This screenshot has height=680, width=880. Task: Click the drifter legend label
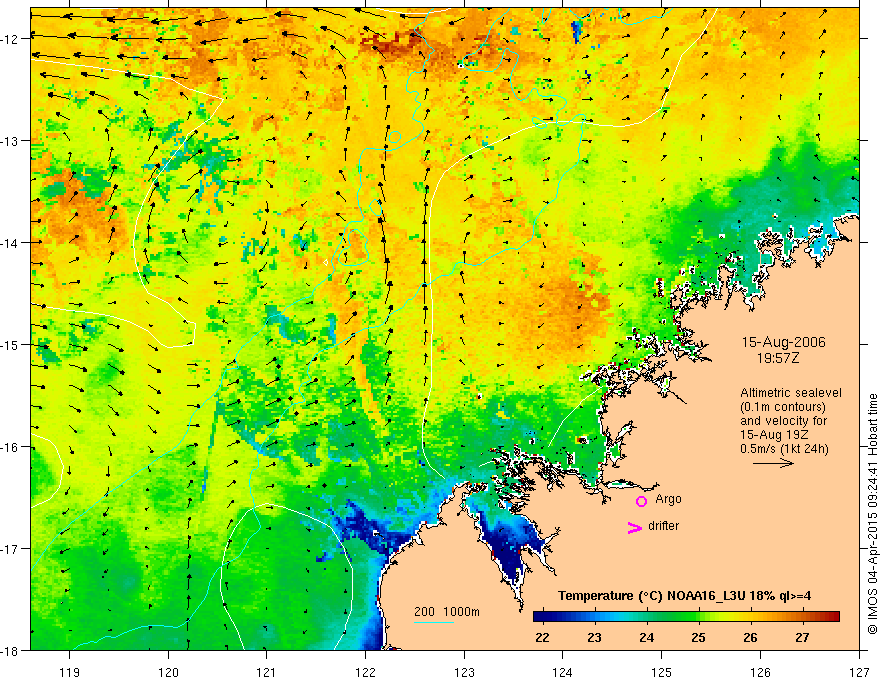[663, 526]
